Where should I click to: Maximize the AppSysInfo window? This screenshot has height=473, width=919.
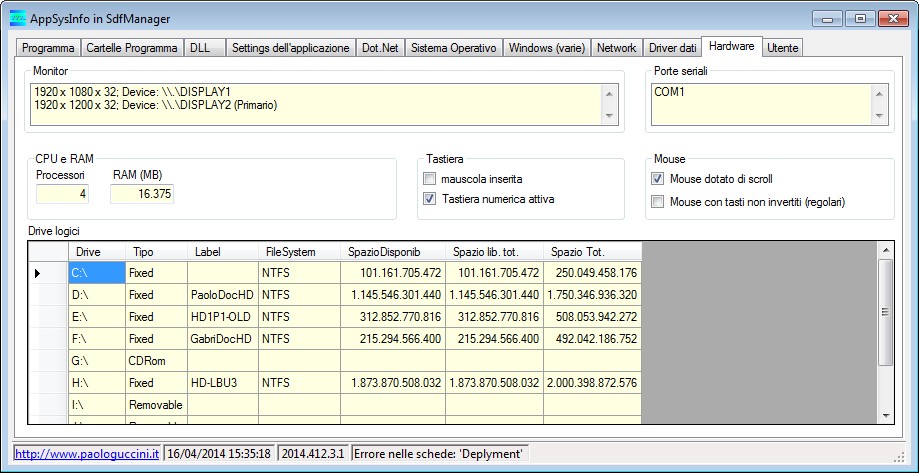(x=860, y=19)
